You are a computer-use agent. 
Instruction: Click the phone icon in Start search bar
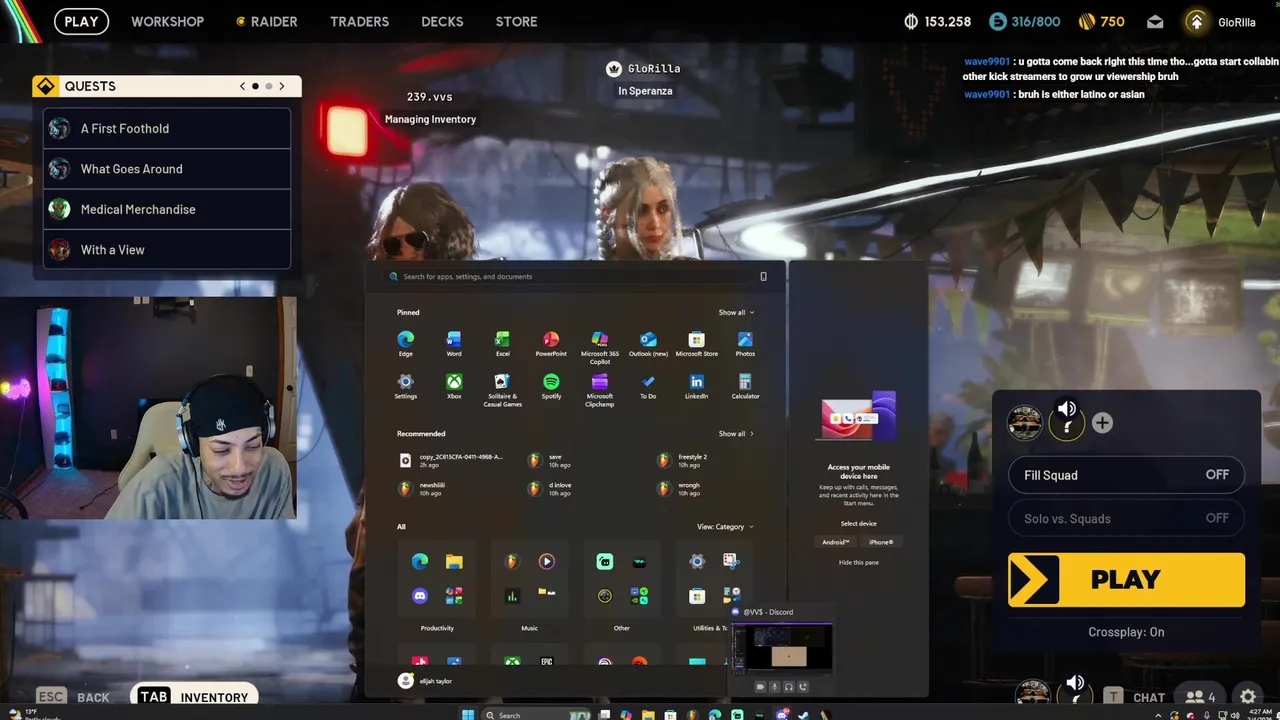pyautogui.click(x=763, y=276)
